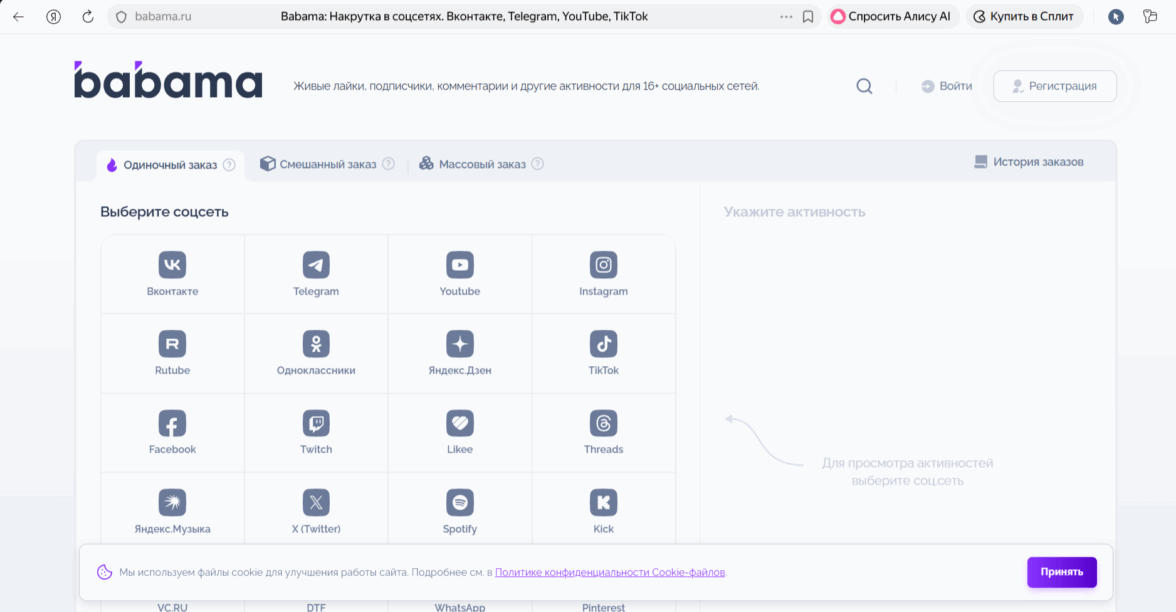Viewport: 1176px width, 612px height.
Task: Select the WhatsApp network label
Action: pos(460,607)
